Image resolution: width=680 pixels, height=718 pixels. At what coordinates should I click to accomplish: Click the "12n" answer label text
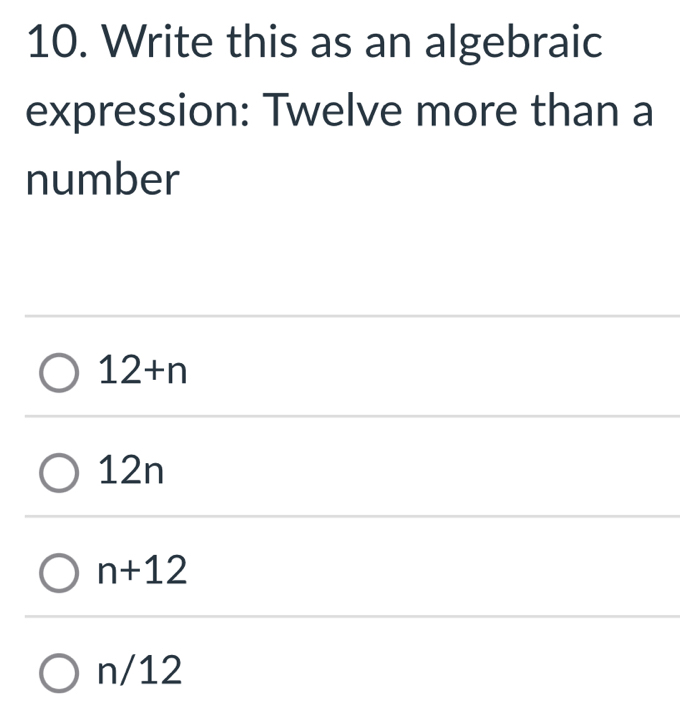[131, 470]
